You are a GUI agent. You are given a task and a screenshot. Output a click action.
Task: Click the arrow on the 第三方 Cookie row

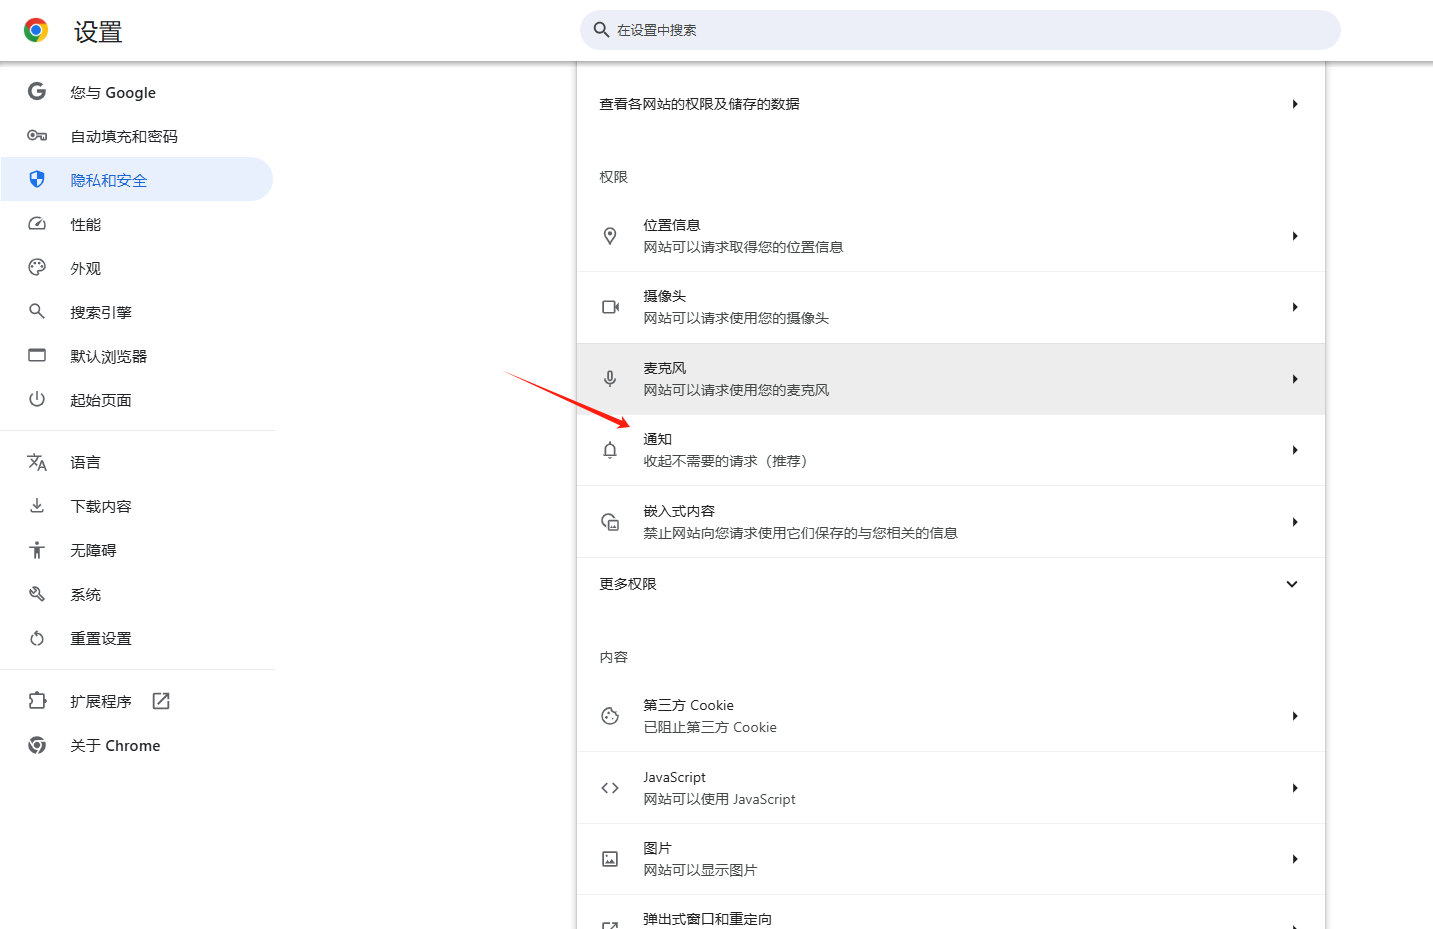[1295, 716]
